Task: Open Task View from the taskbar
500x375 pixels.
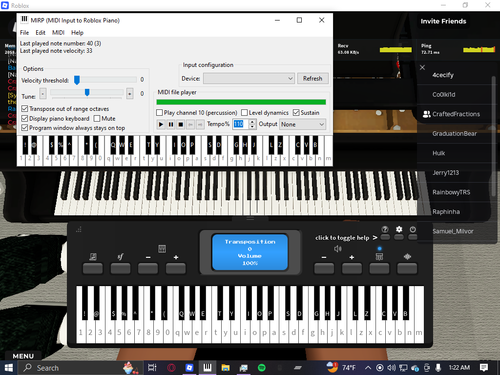Action: pos(152,368)
